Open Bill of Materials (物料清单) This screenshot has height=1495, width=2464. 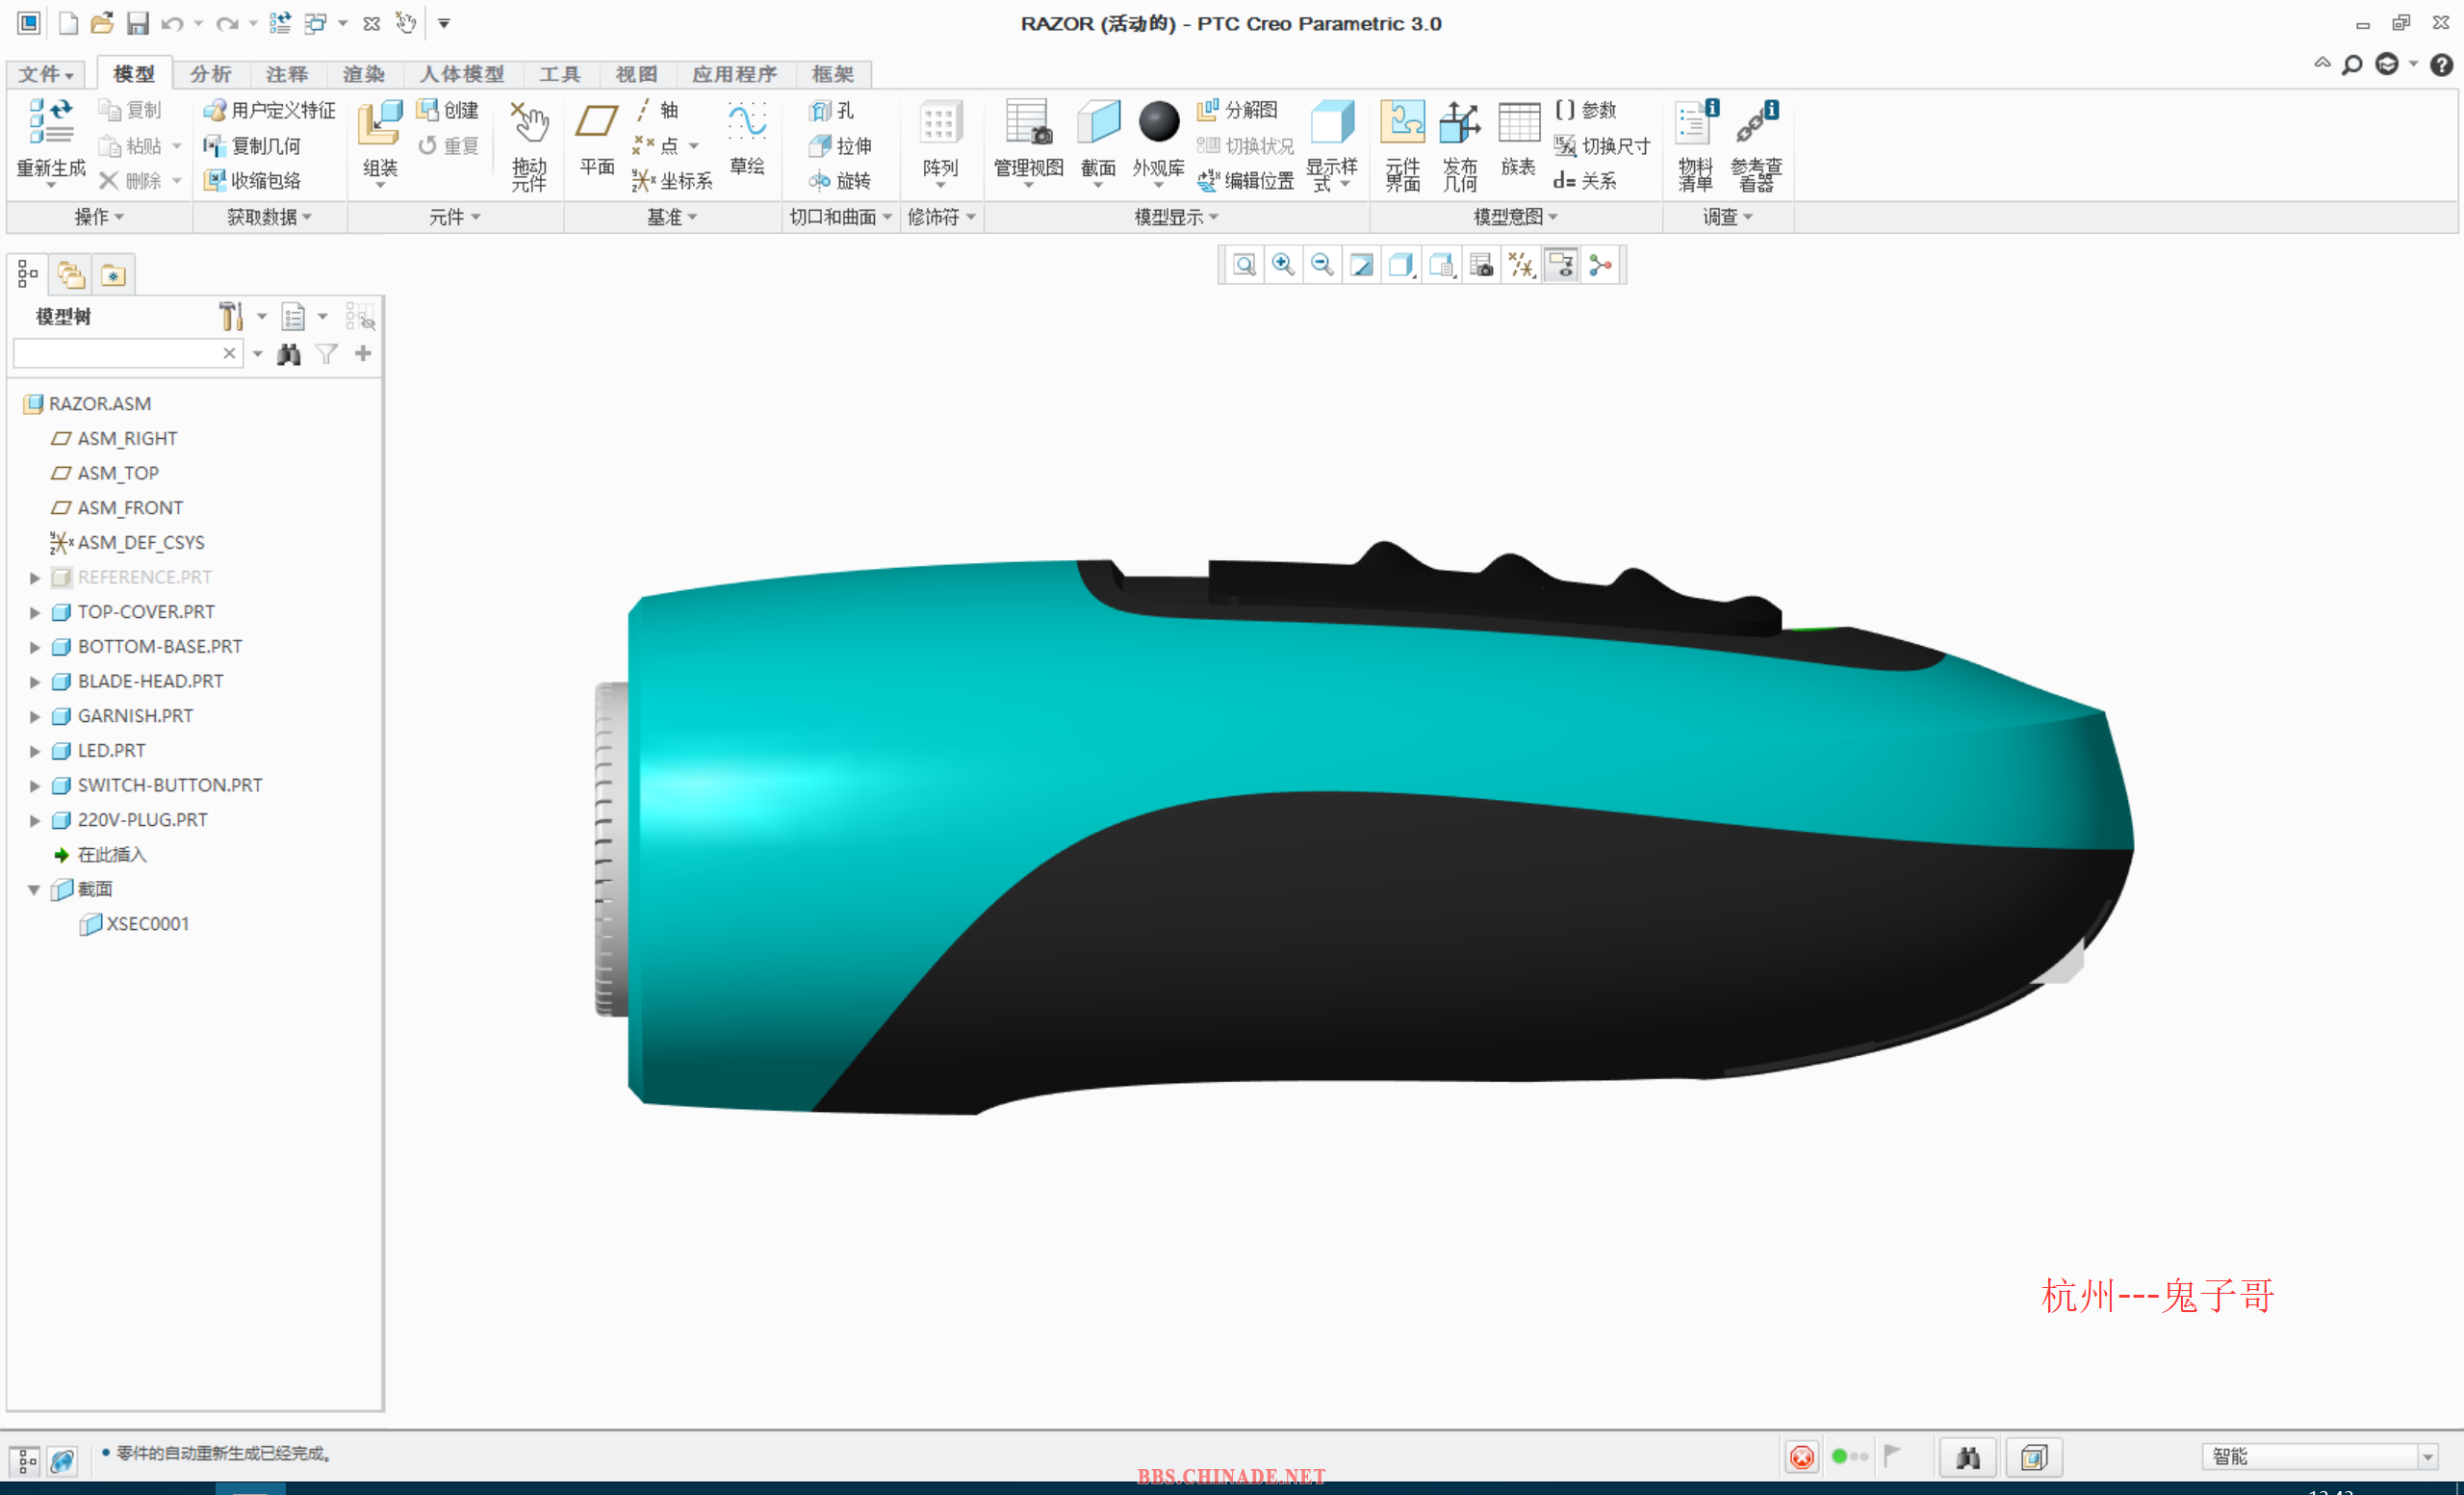(1696, 123)
